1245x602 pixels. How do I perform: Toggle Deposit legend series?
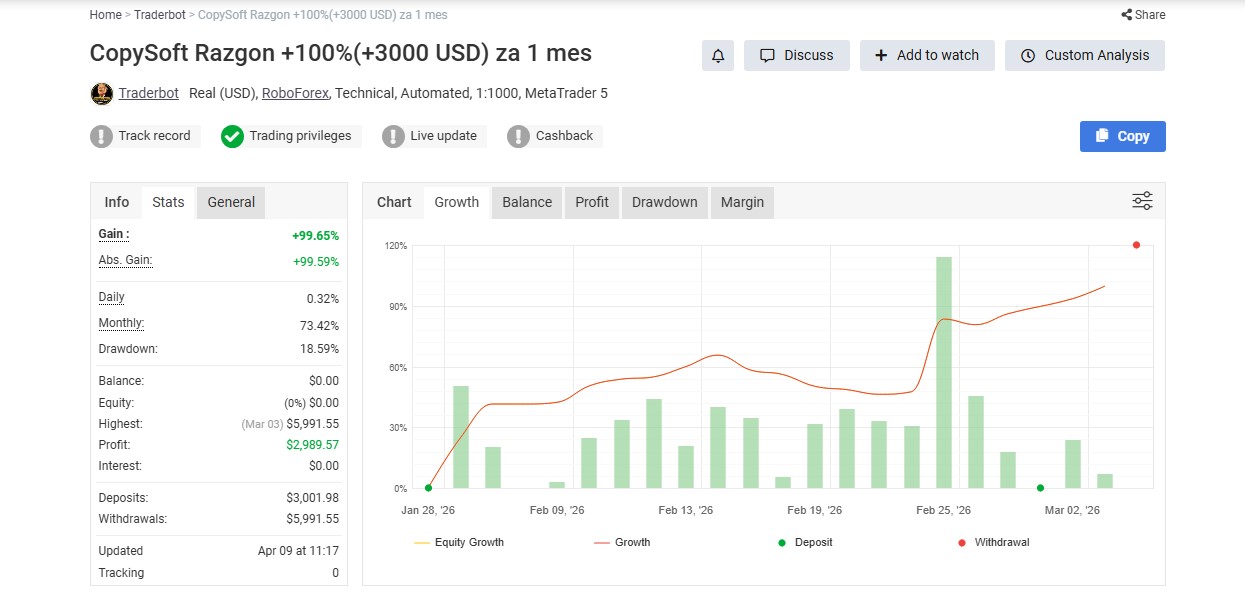click(x=805, y=542)
